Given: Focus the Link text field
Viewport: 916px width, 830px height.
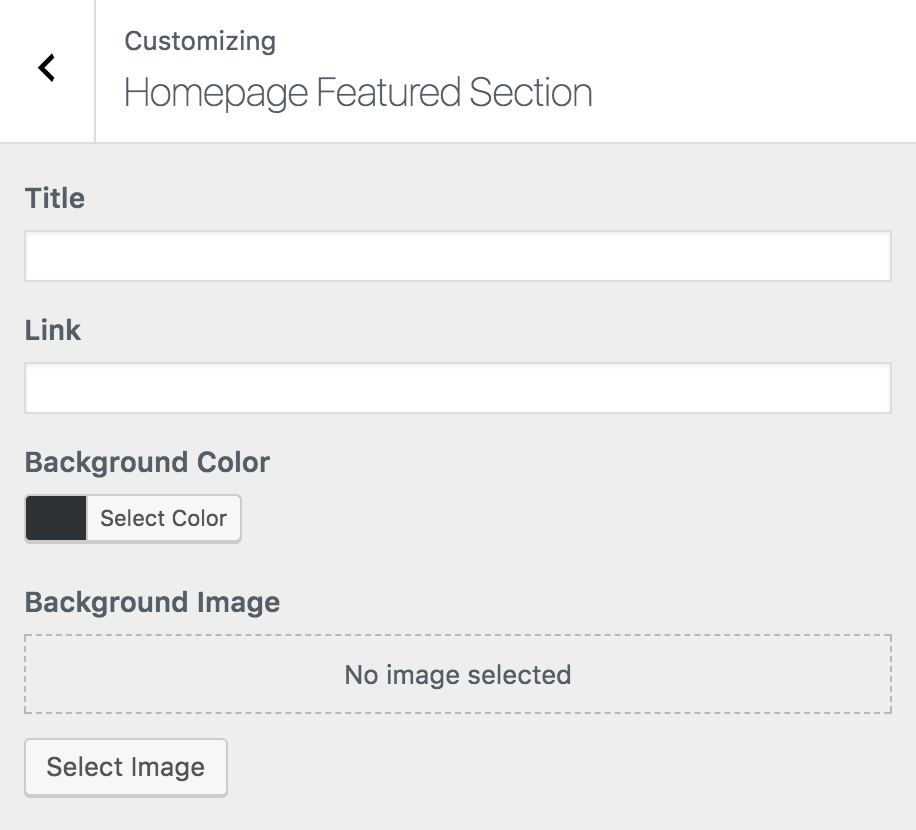Looking at the screenshot, I should (457, 388).
